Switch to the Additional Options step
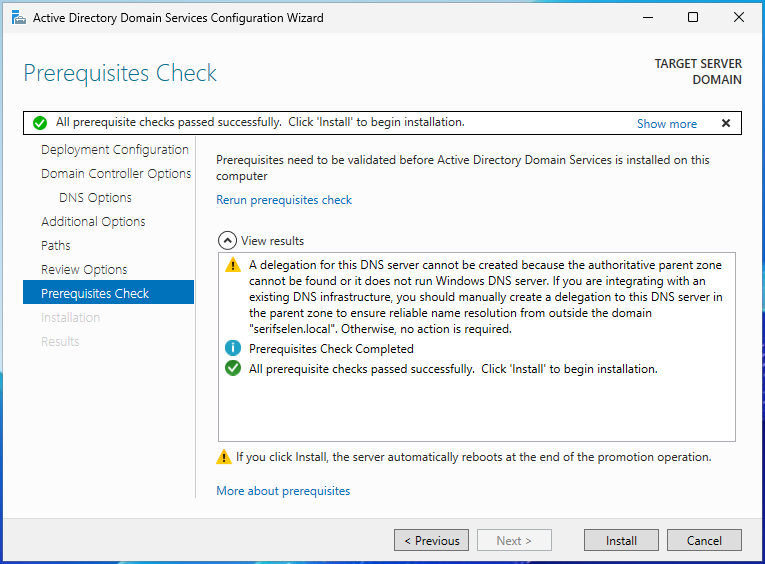Image resolution: width=765 pixels, height=564 pixels. click(x=93, y=222)
